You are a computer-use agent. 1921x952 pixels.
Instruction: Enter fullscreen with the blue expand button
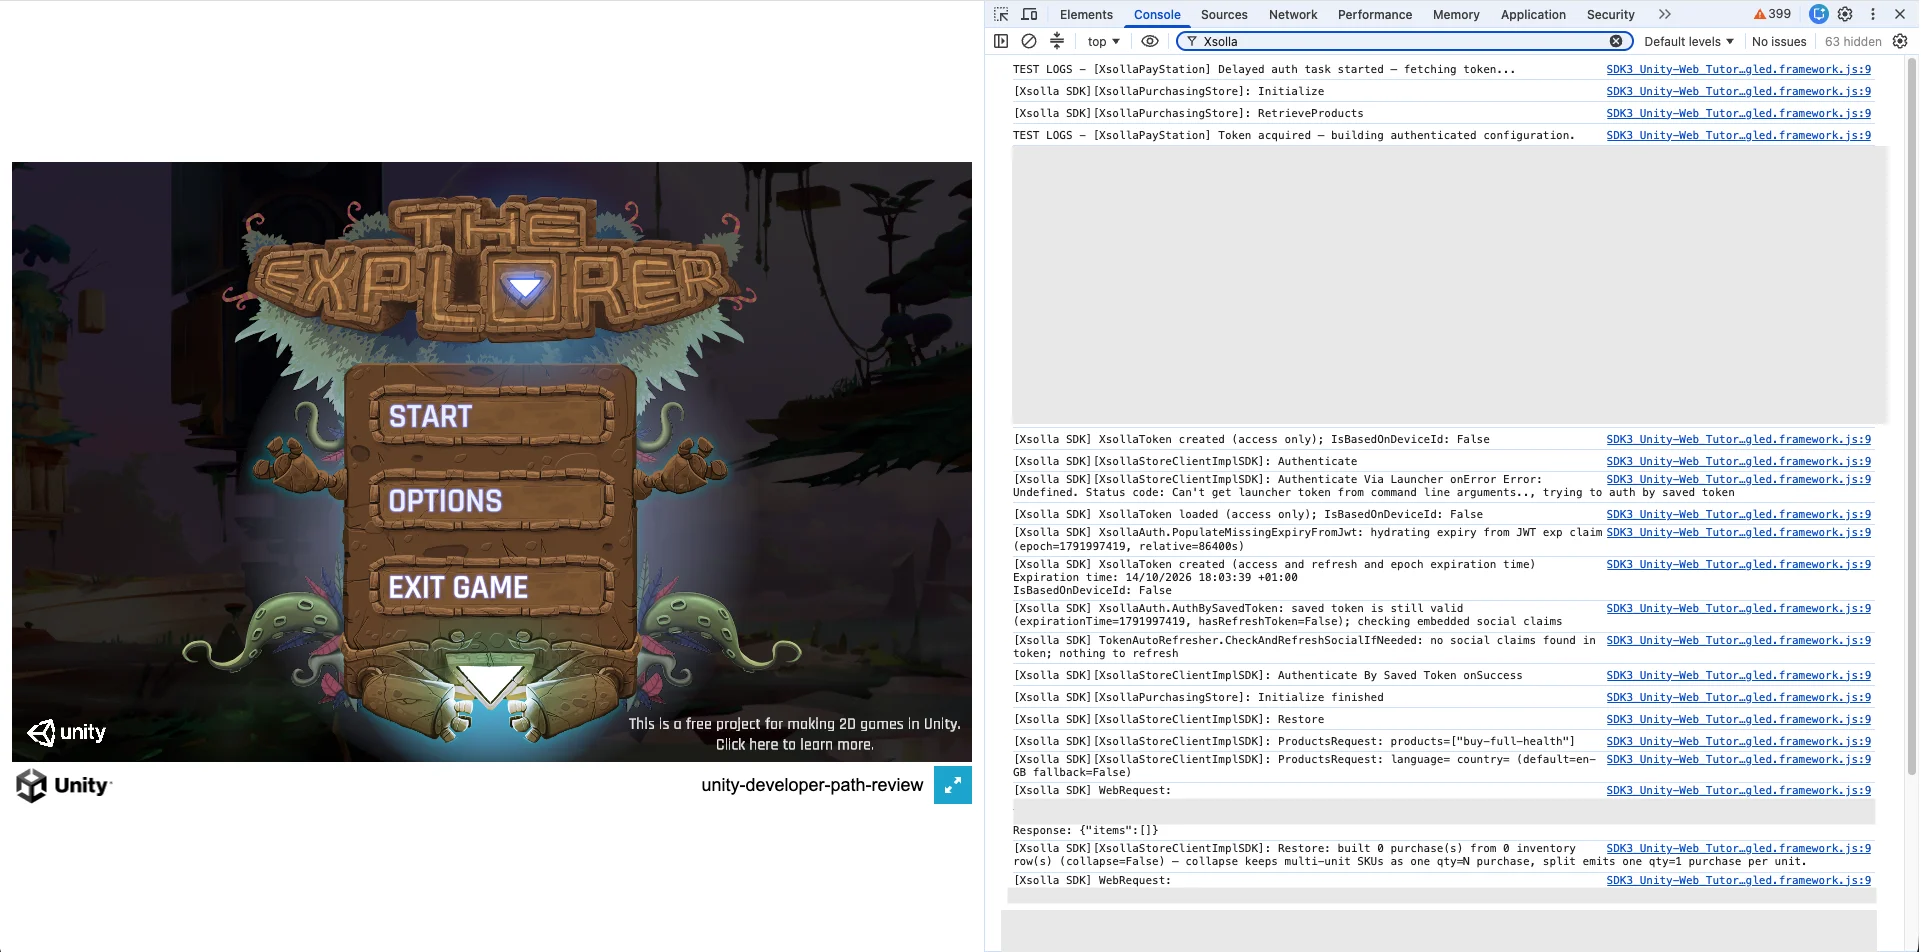953,785
